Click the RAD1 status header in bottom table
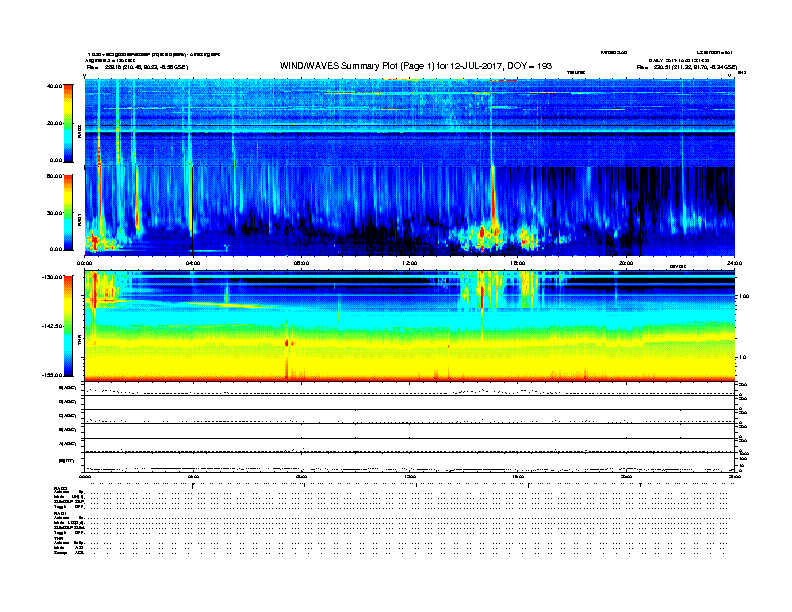The width and height of the screenshot is (792, 612). 61,514
